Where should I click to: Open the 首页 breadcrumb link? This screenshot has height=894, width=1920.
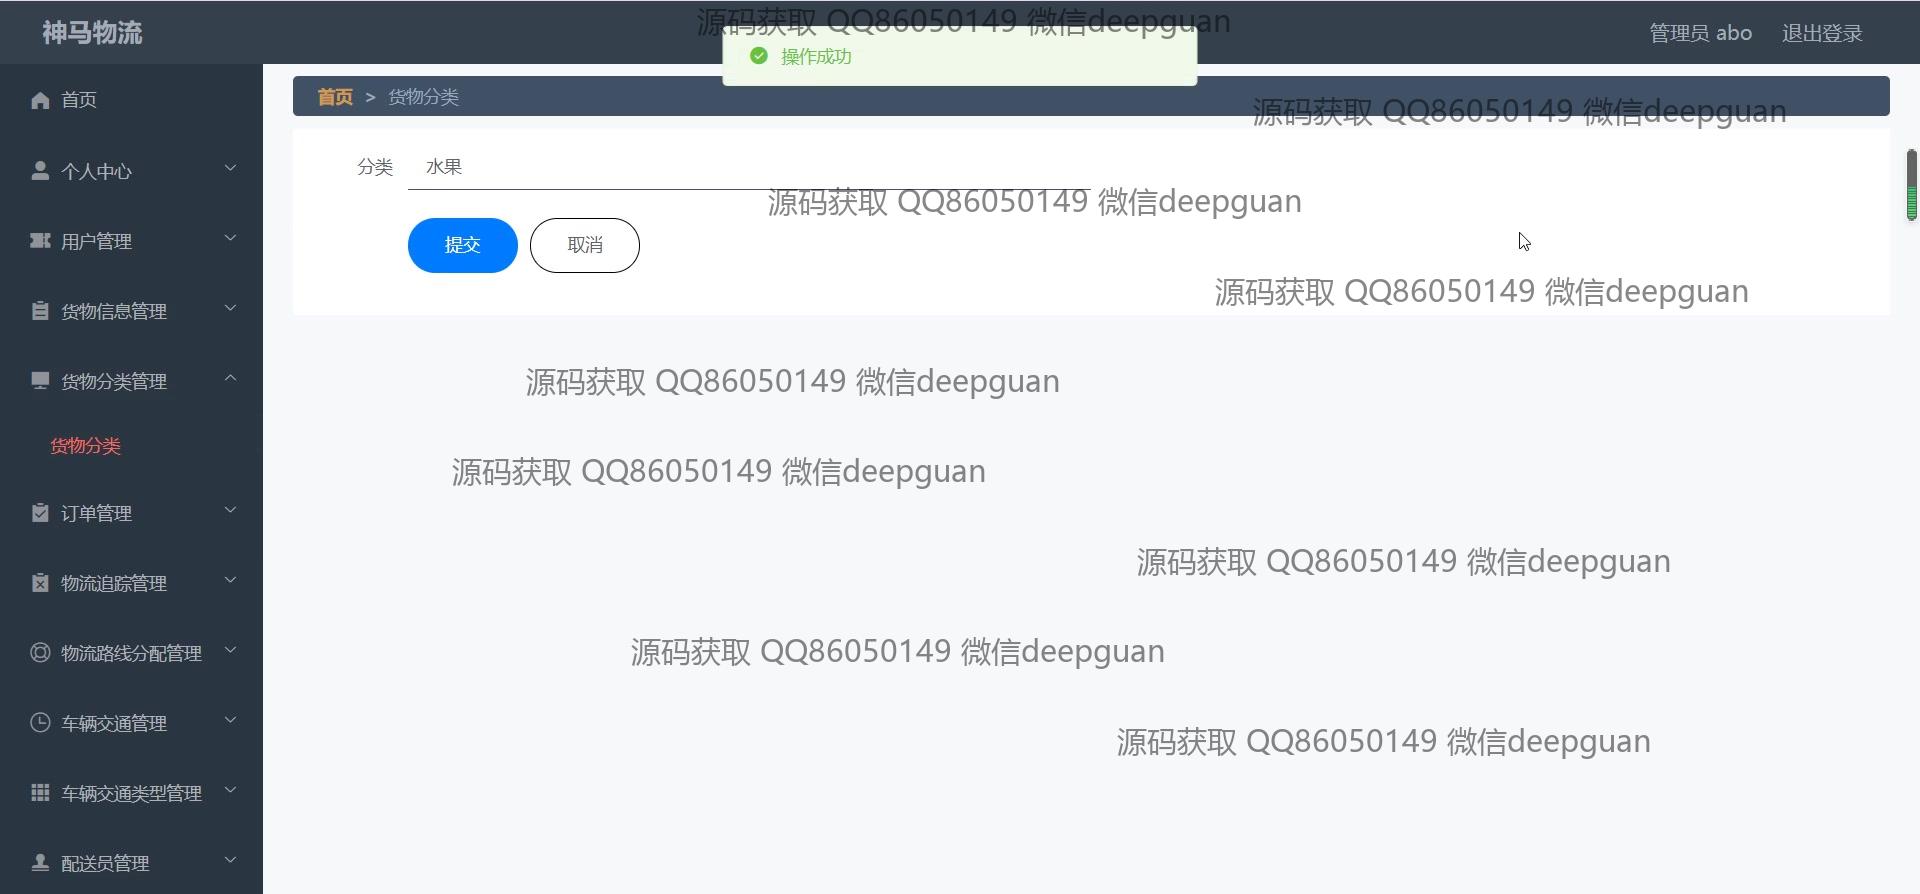point(335,97)
